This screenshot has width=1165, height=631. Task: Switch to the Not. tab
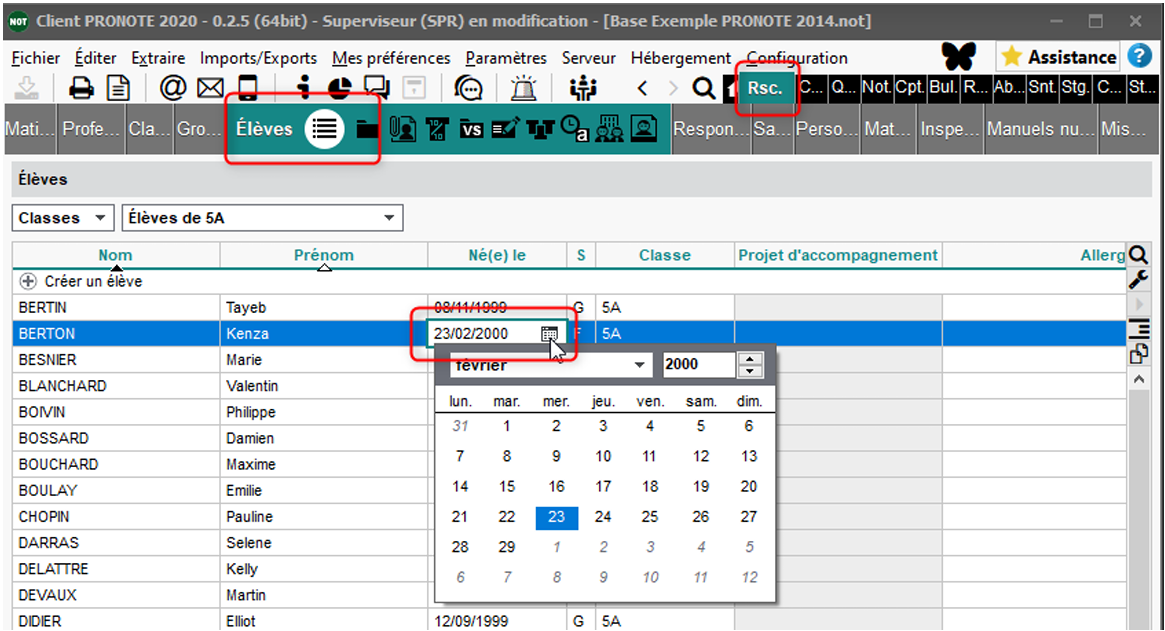(876, 88)
